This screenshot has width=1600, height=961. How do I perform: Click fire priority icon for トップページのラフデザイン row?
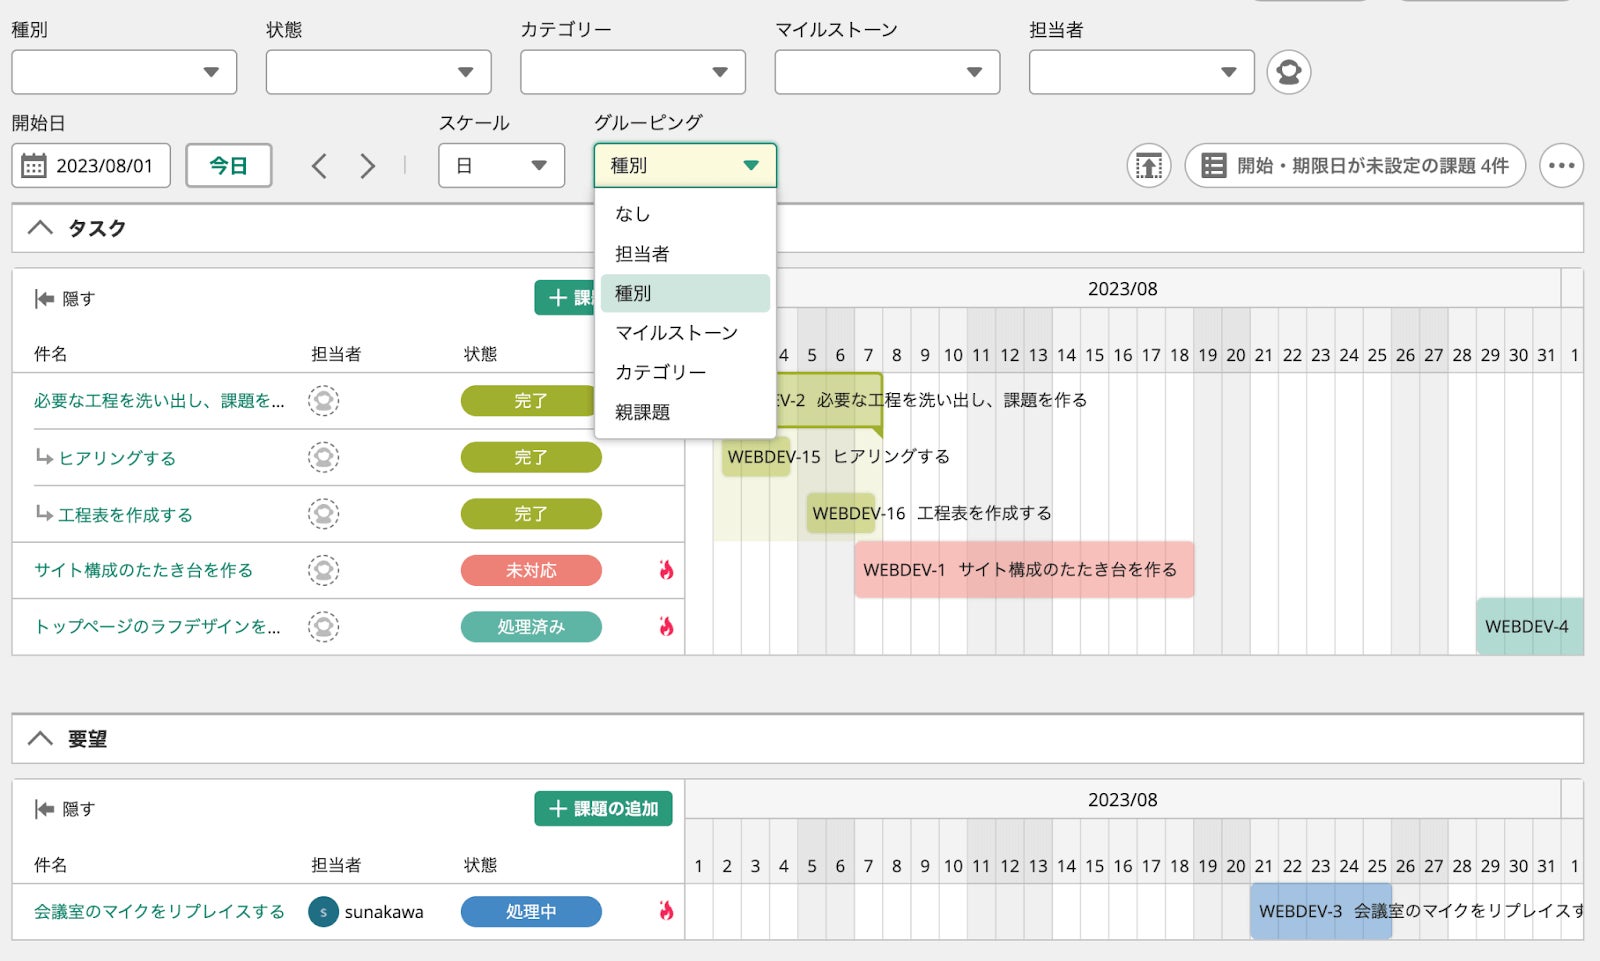coord(666,627)
